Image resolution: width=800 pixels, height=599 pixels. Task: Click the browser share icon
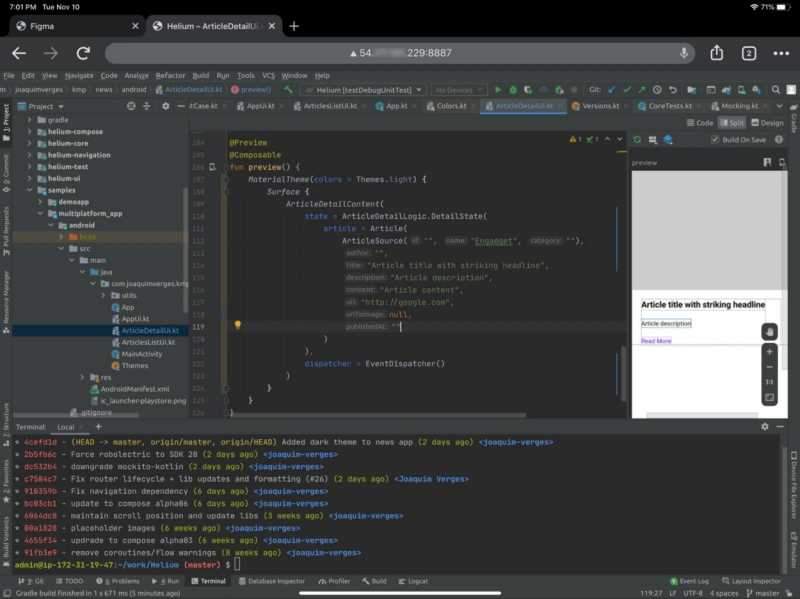coord(717,53)
